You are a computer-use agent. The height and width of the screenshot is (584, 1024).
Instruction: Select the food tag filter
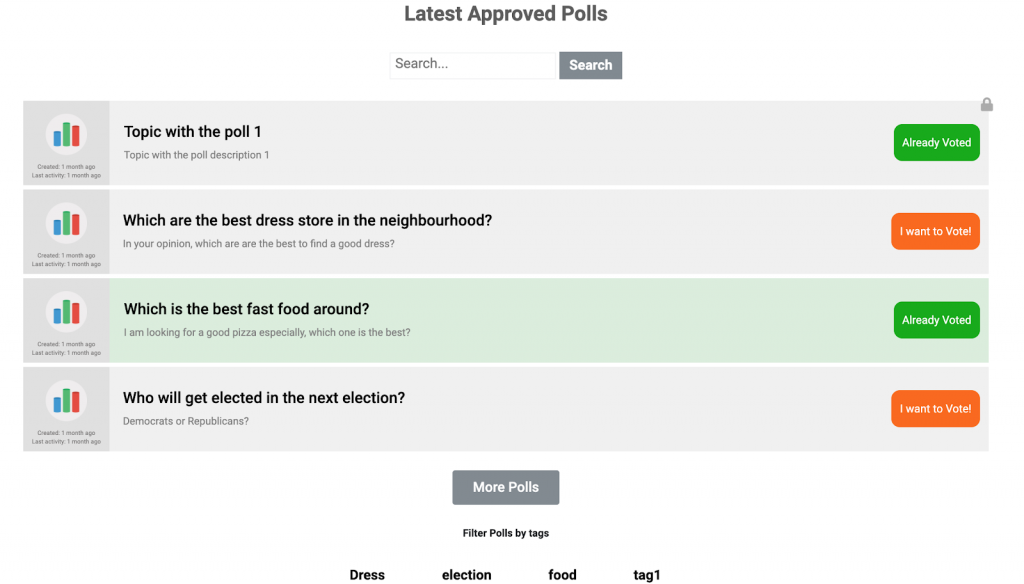coord(562,575)
